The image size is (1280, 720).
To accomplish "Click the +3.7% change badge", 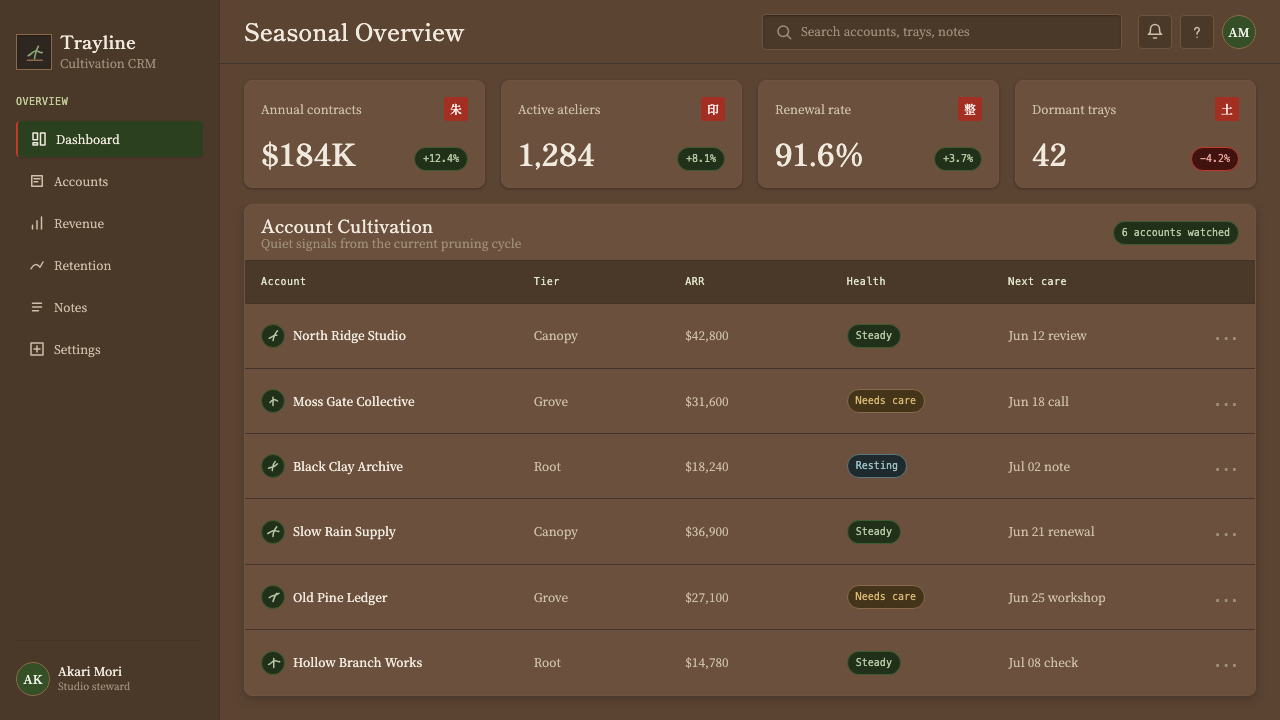I will [958, 159].
